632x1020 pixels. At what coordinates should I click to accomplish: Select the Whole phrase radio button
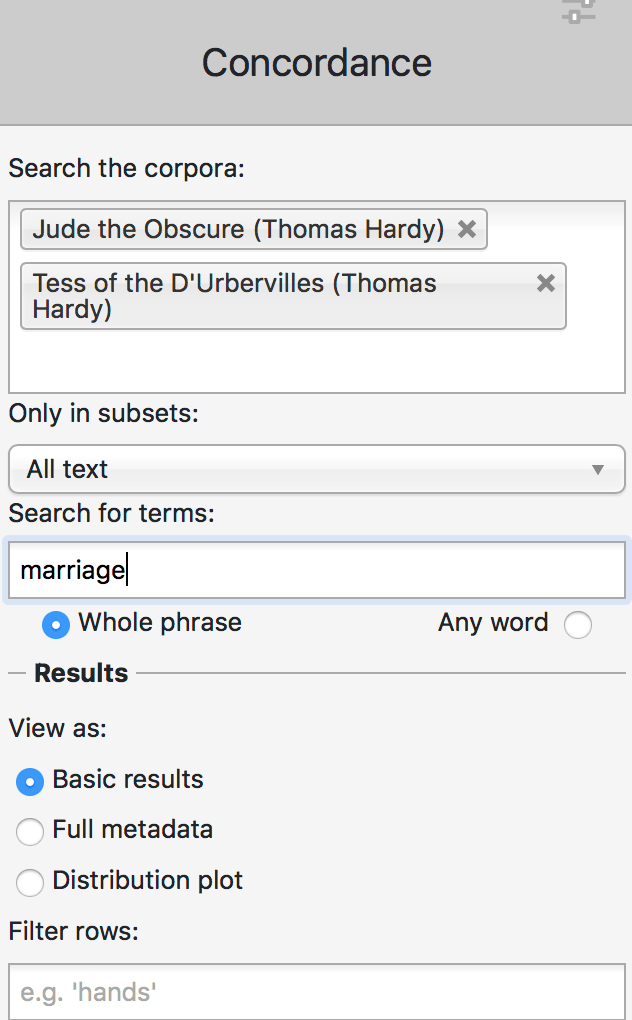(x=56, y=625)
